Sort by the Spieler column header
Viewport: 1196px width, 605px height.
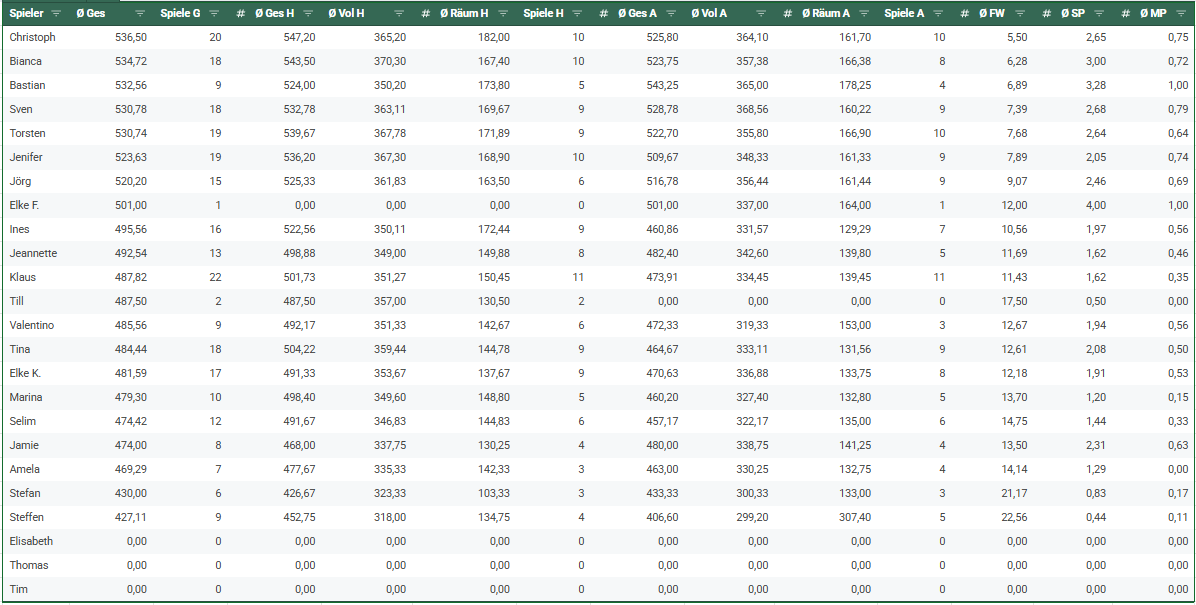tap(26, 14)
